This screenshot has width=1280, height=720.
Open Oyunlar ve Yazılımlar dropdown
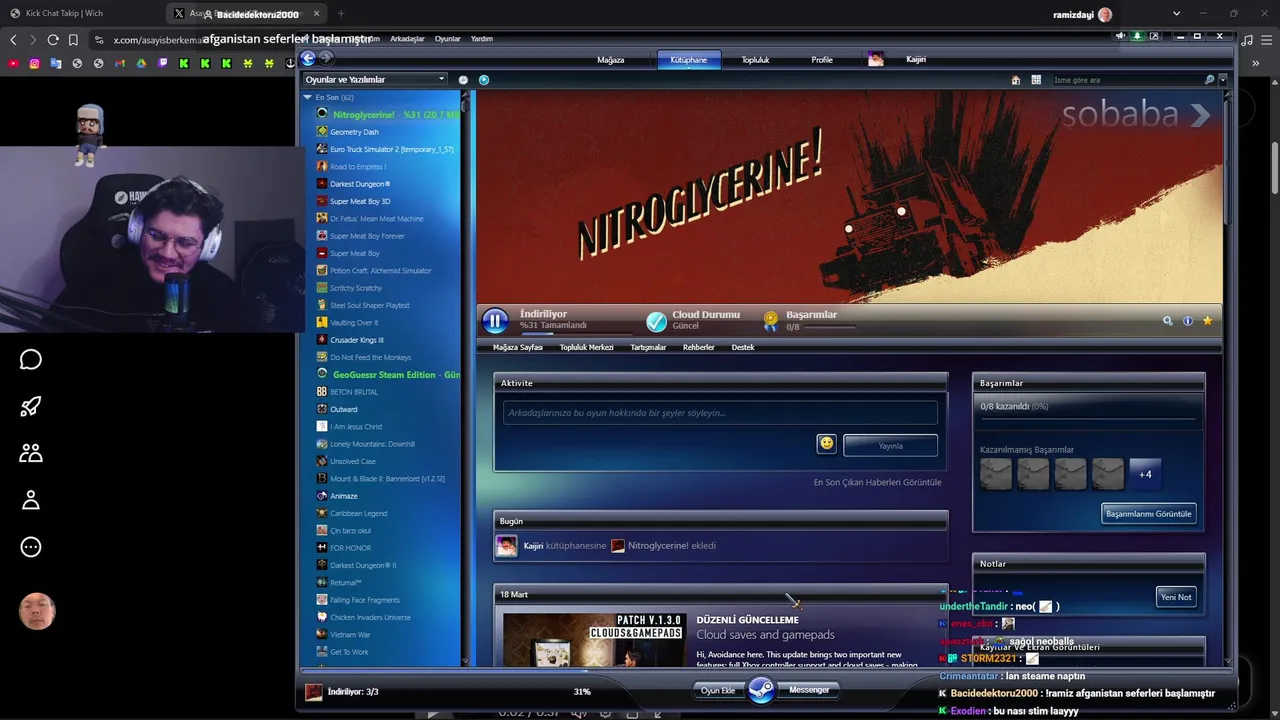click(375, 80)
